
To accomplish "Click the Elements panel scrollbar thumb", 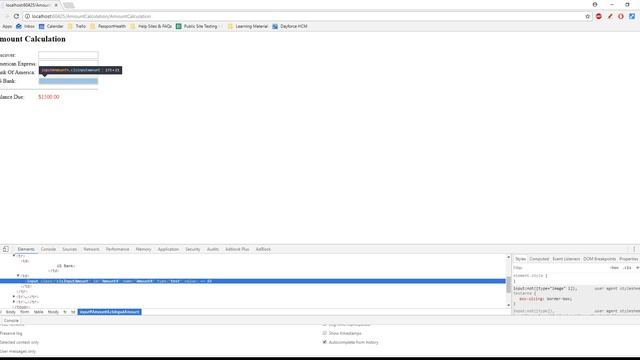I will tap(509, 284).
